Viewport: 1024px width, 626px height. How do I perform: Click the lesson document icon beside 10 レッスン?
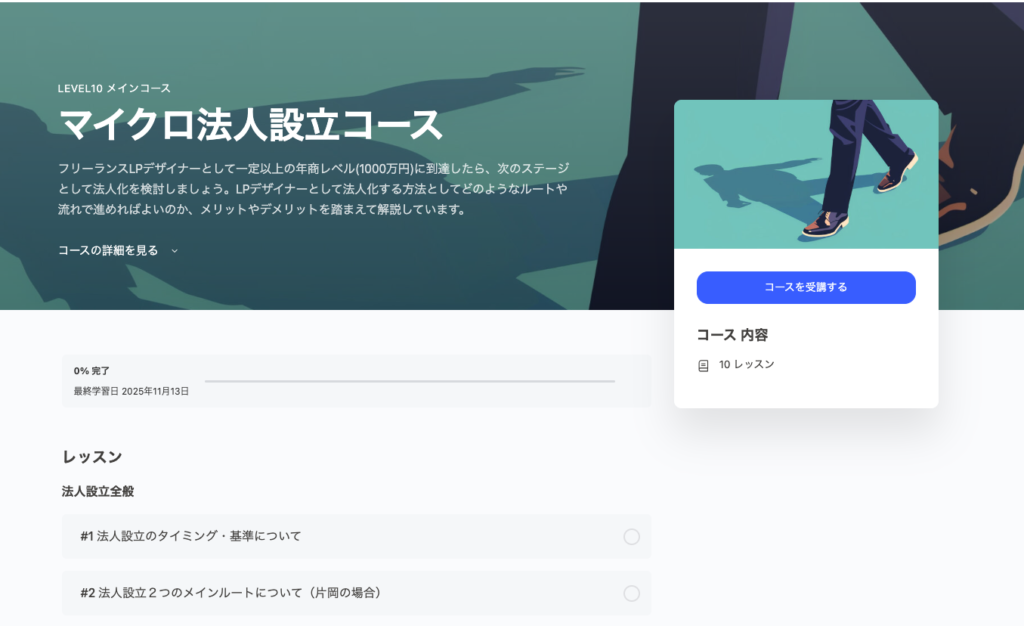703,366
